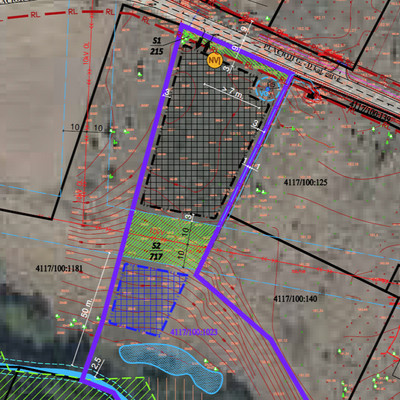Select parcel label 4117/100:1181
The image size is (400, 400).
(x=59, y=268)
